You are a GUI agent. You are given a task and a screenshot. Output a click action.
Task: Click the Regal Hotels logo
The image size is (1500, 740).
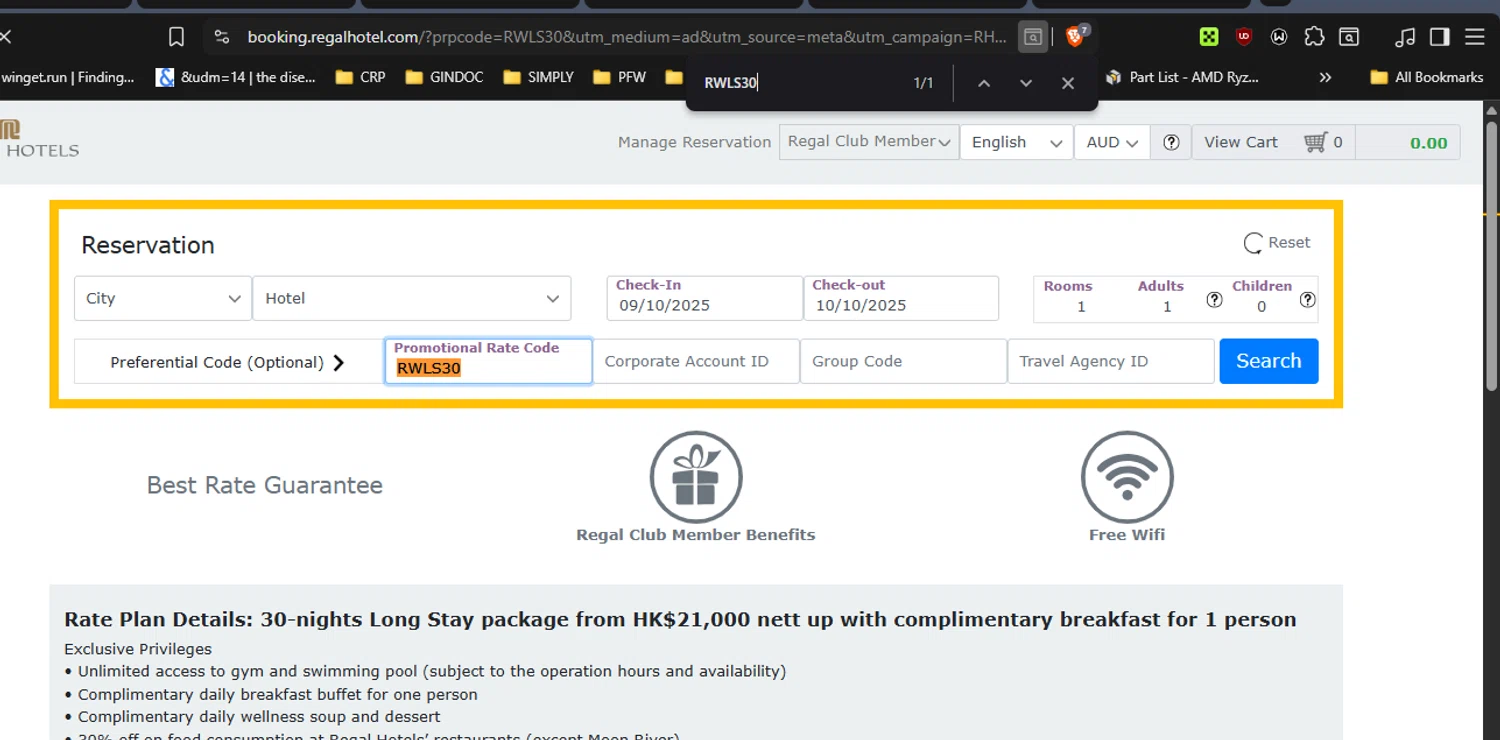tap(39, 139)
